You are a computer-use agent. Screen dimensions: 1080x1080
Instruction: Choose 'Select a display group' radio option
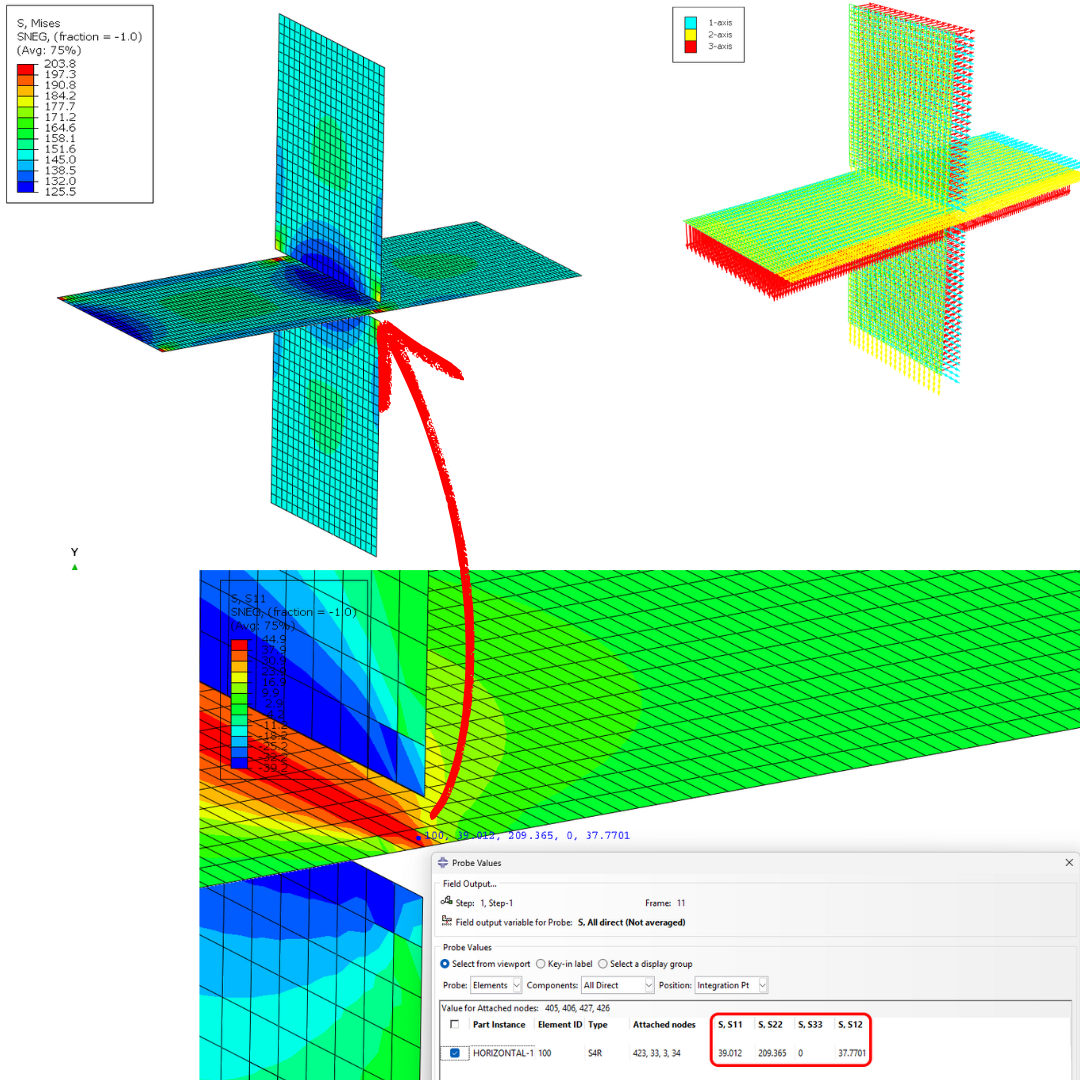[603, 964]
